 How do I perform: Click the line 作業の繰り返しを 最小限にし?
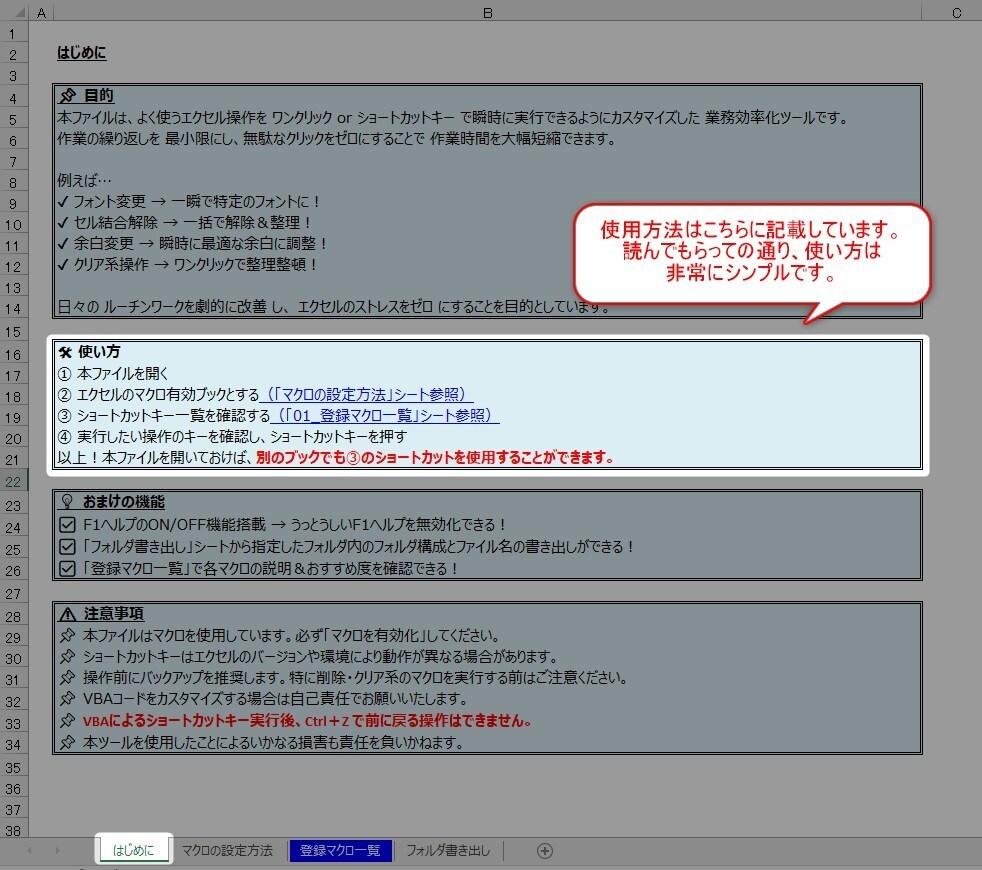click(x=337, y=139)
